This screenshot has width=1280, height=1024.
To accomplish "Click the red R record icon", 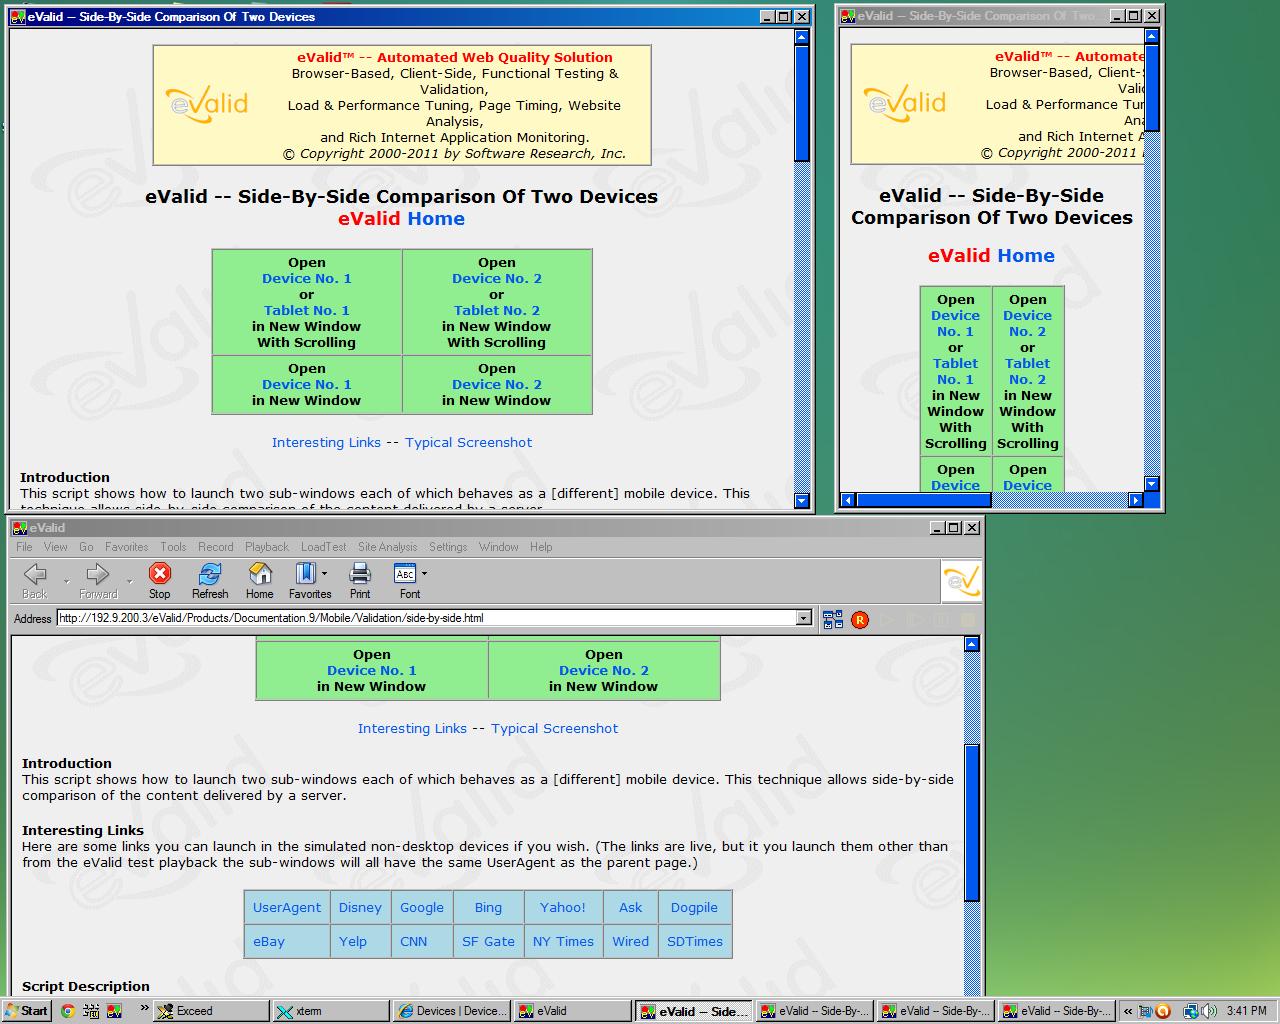I will (860, 620).
